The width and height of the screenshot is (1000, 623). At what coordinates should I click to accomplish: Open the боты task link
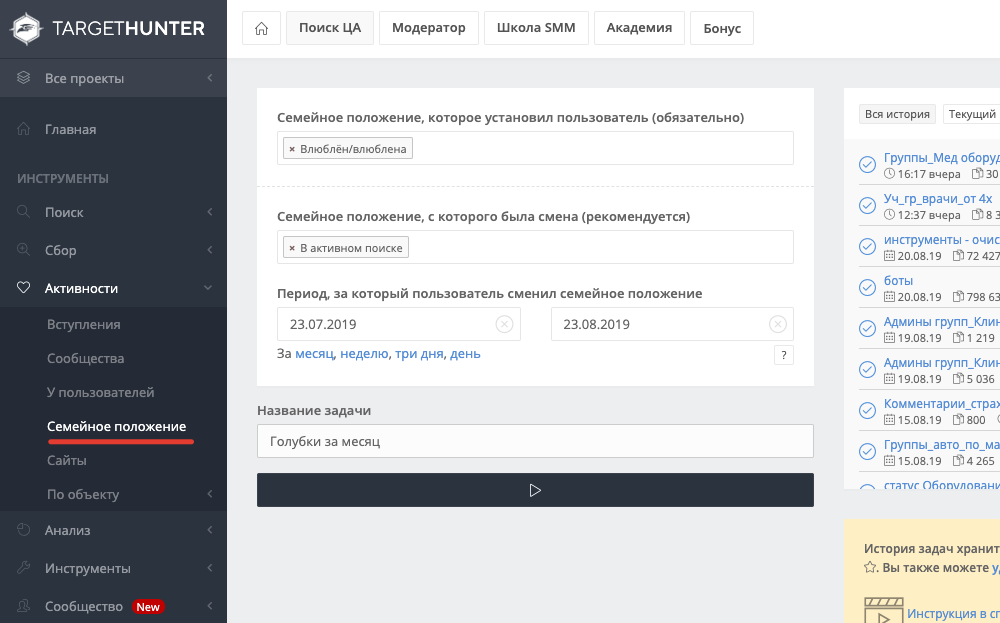(x=898, y=281)
